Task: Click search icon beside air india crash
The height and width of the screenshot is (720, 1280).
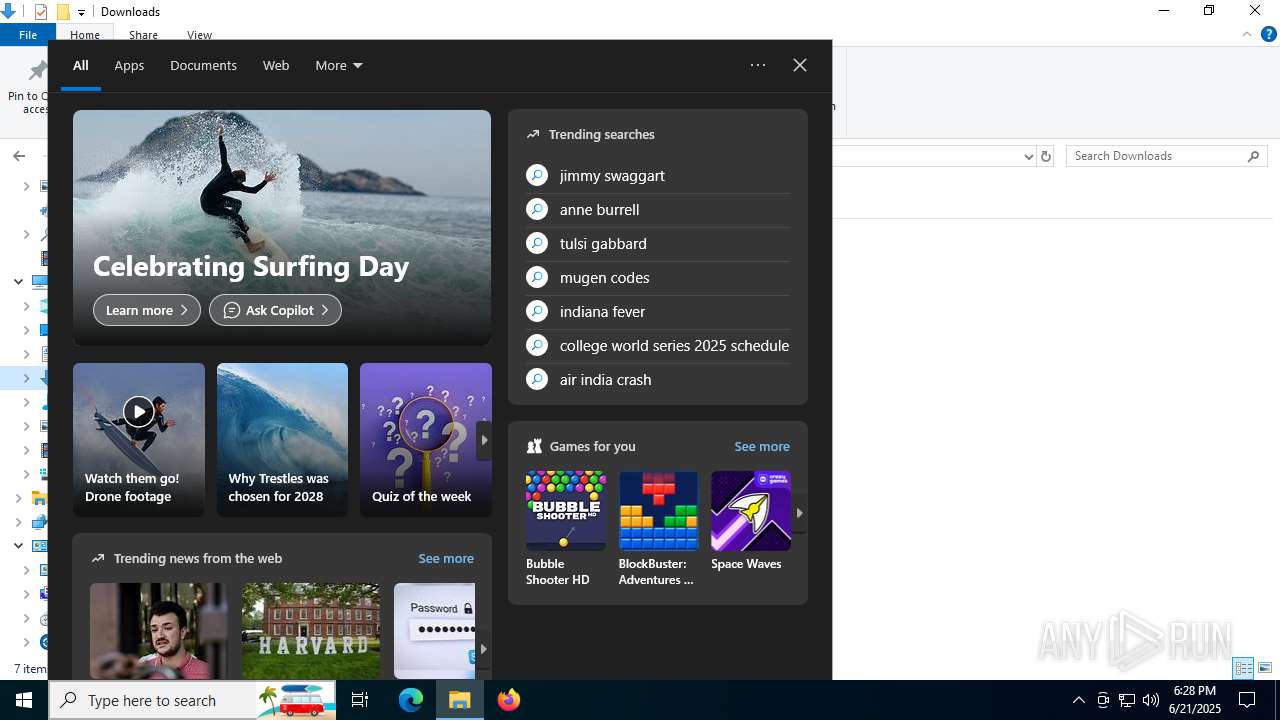Action: (537, 379)
